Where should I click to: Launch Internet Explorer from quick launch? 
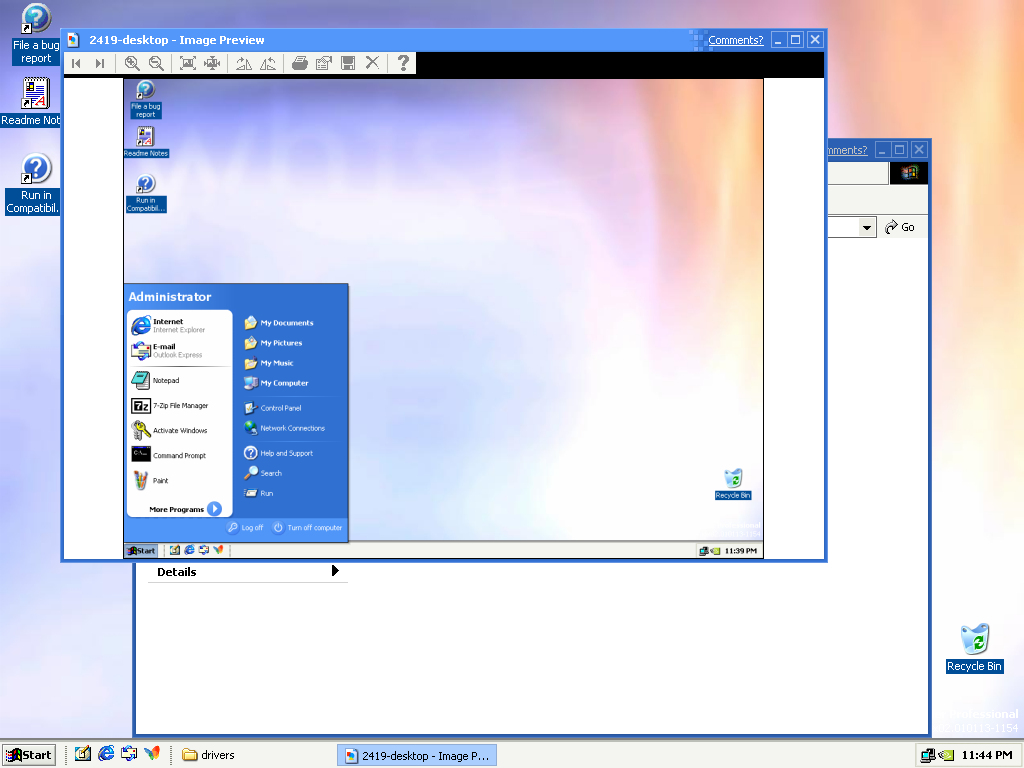[x=106, y=754]
